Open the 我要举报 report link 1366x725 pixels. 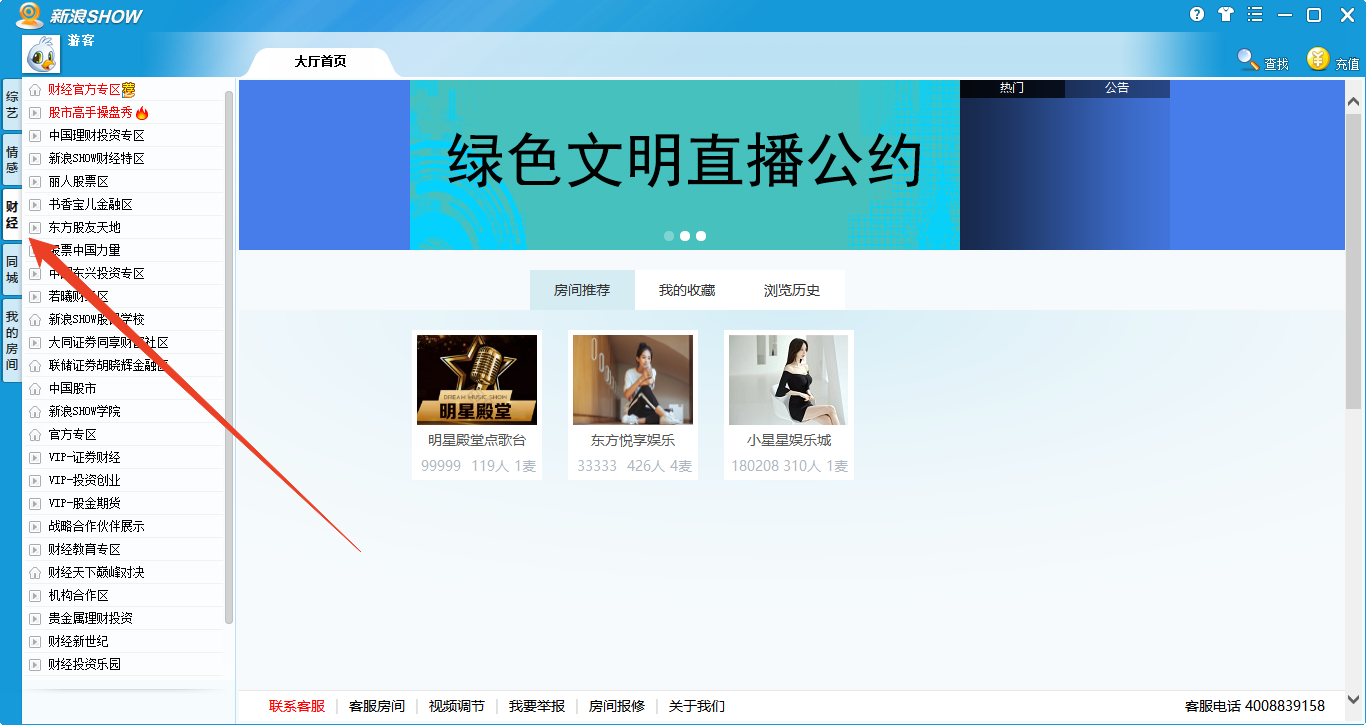pyautogui.click(x=536, y=705)
